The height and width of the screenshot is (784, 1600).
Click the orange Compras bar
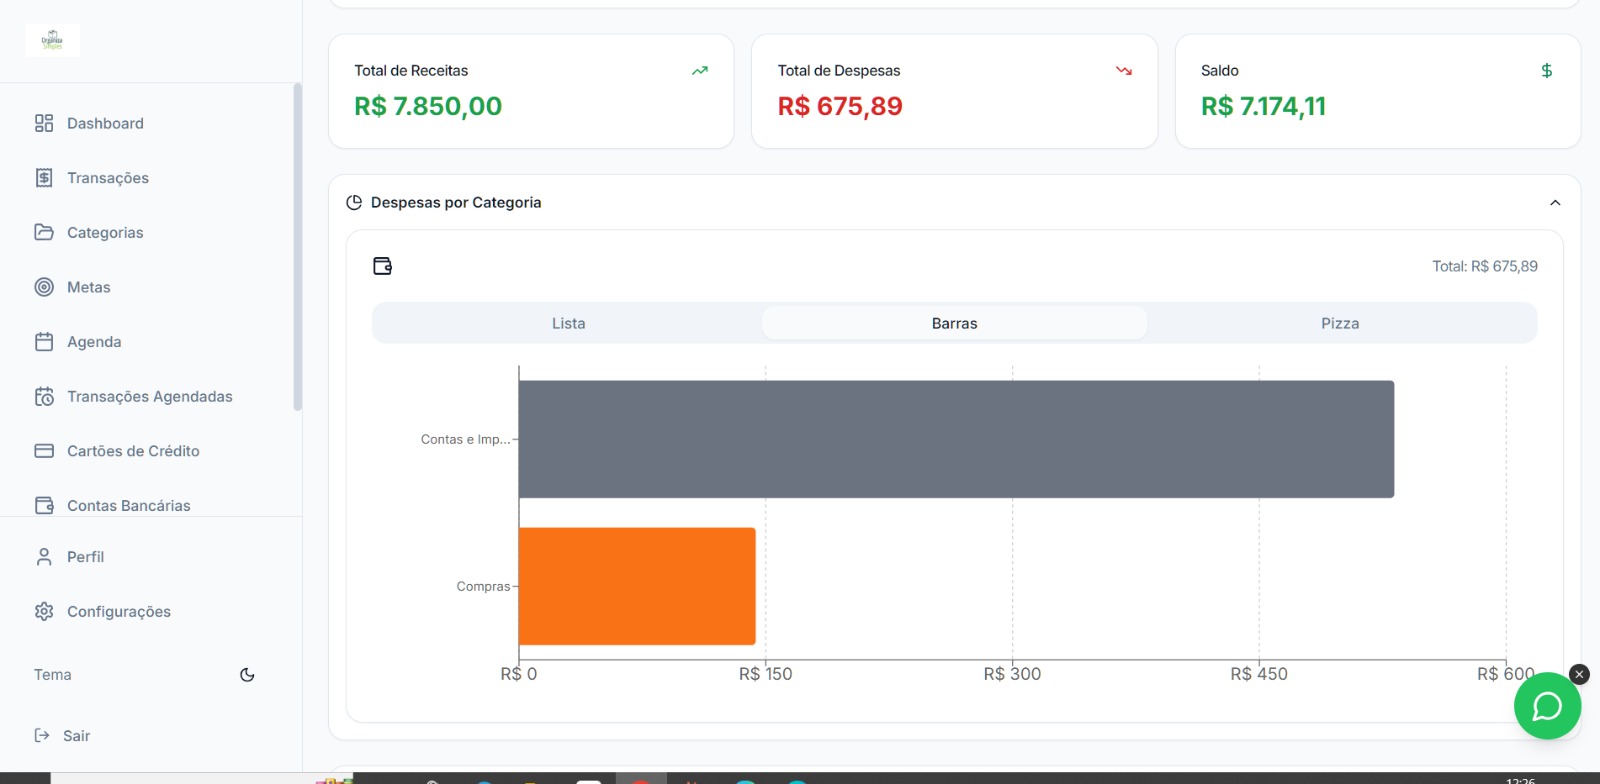pos(637,586)
